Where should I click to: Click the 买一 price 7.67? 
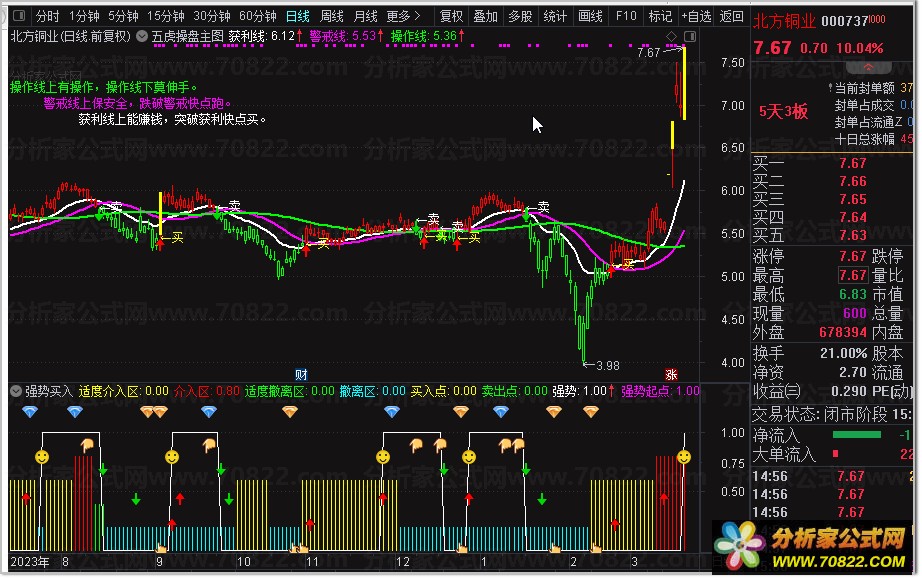(853, 163)
